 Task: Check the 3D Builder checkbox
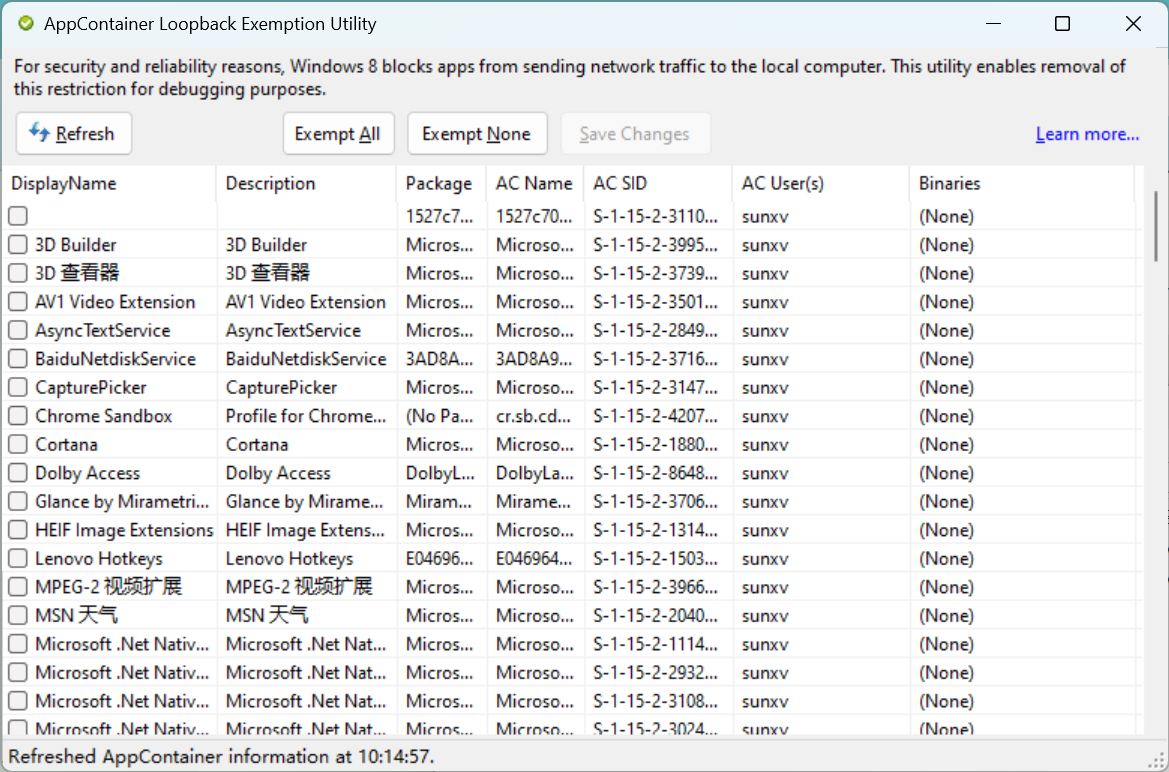coord(18,245)
